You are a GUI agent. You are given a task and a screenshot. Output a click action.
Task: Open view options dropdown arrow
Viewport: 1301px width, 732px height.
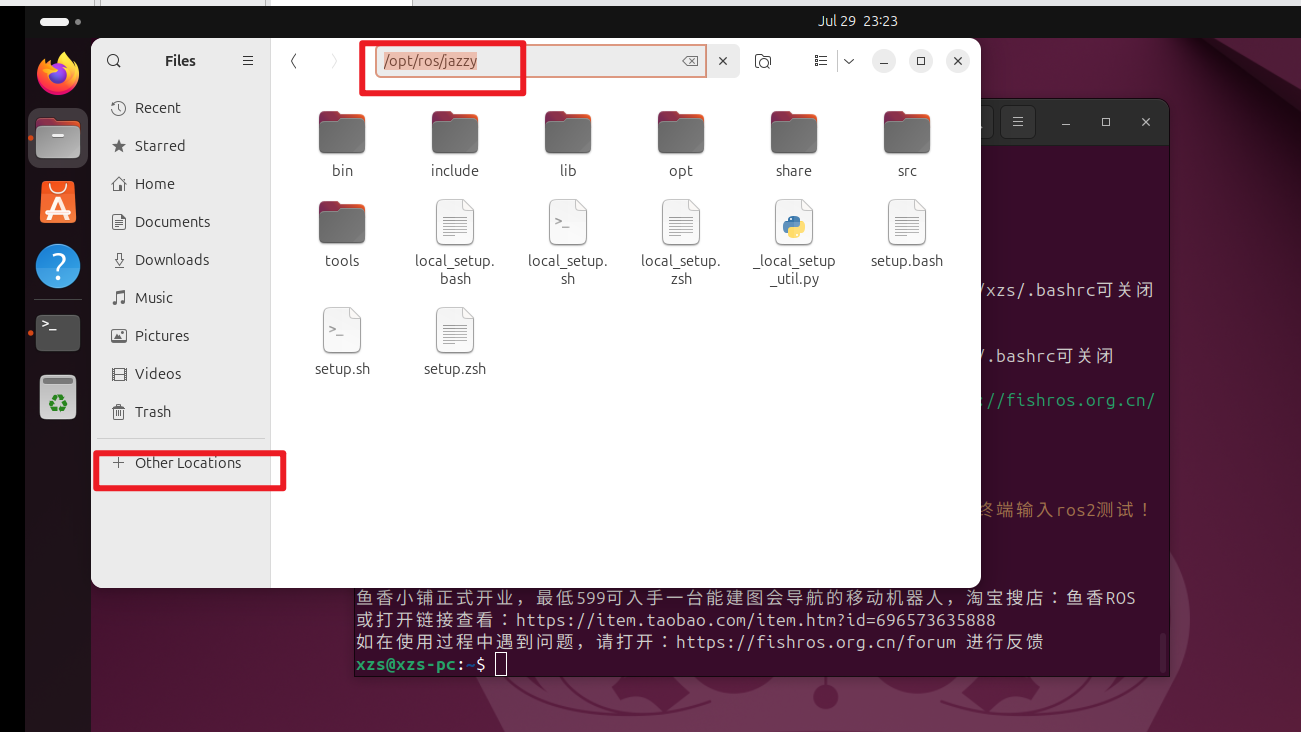tap(849, 61)
